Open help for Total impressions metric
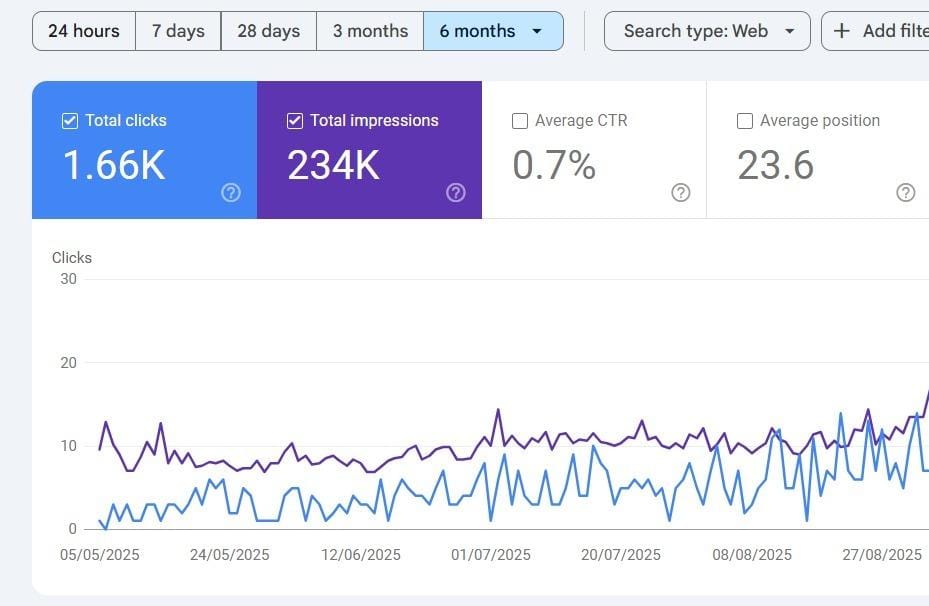 pyautogui.click(x=456, y=193)
